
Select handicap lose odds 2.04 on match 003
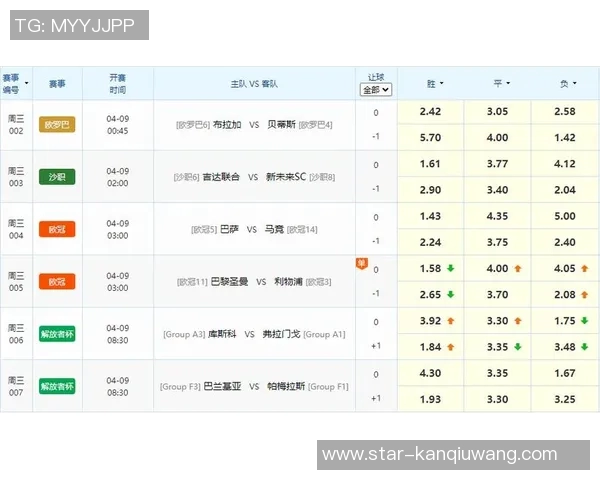565,190
